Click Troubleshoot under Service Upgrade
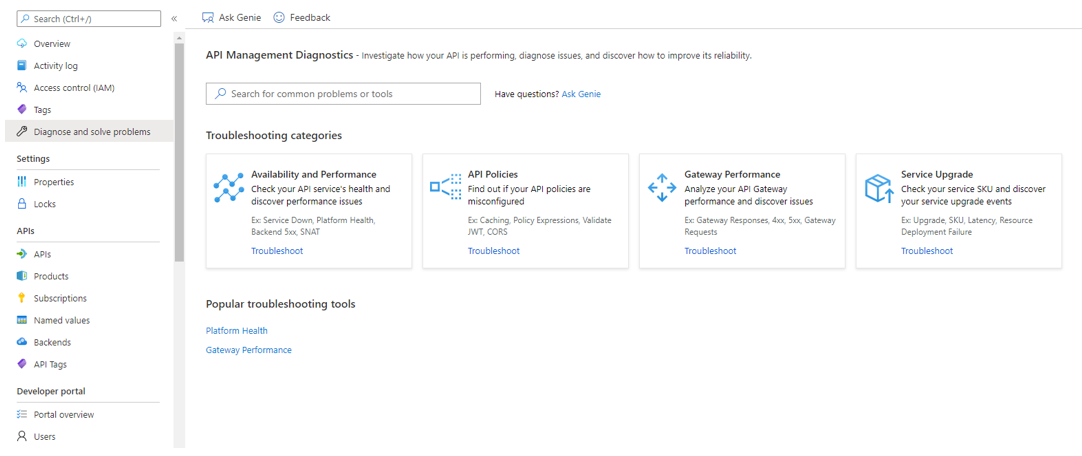Viewport: 1082px width, 456px height. (x=927, y=251)
